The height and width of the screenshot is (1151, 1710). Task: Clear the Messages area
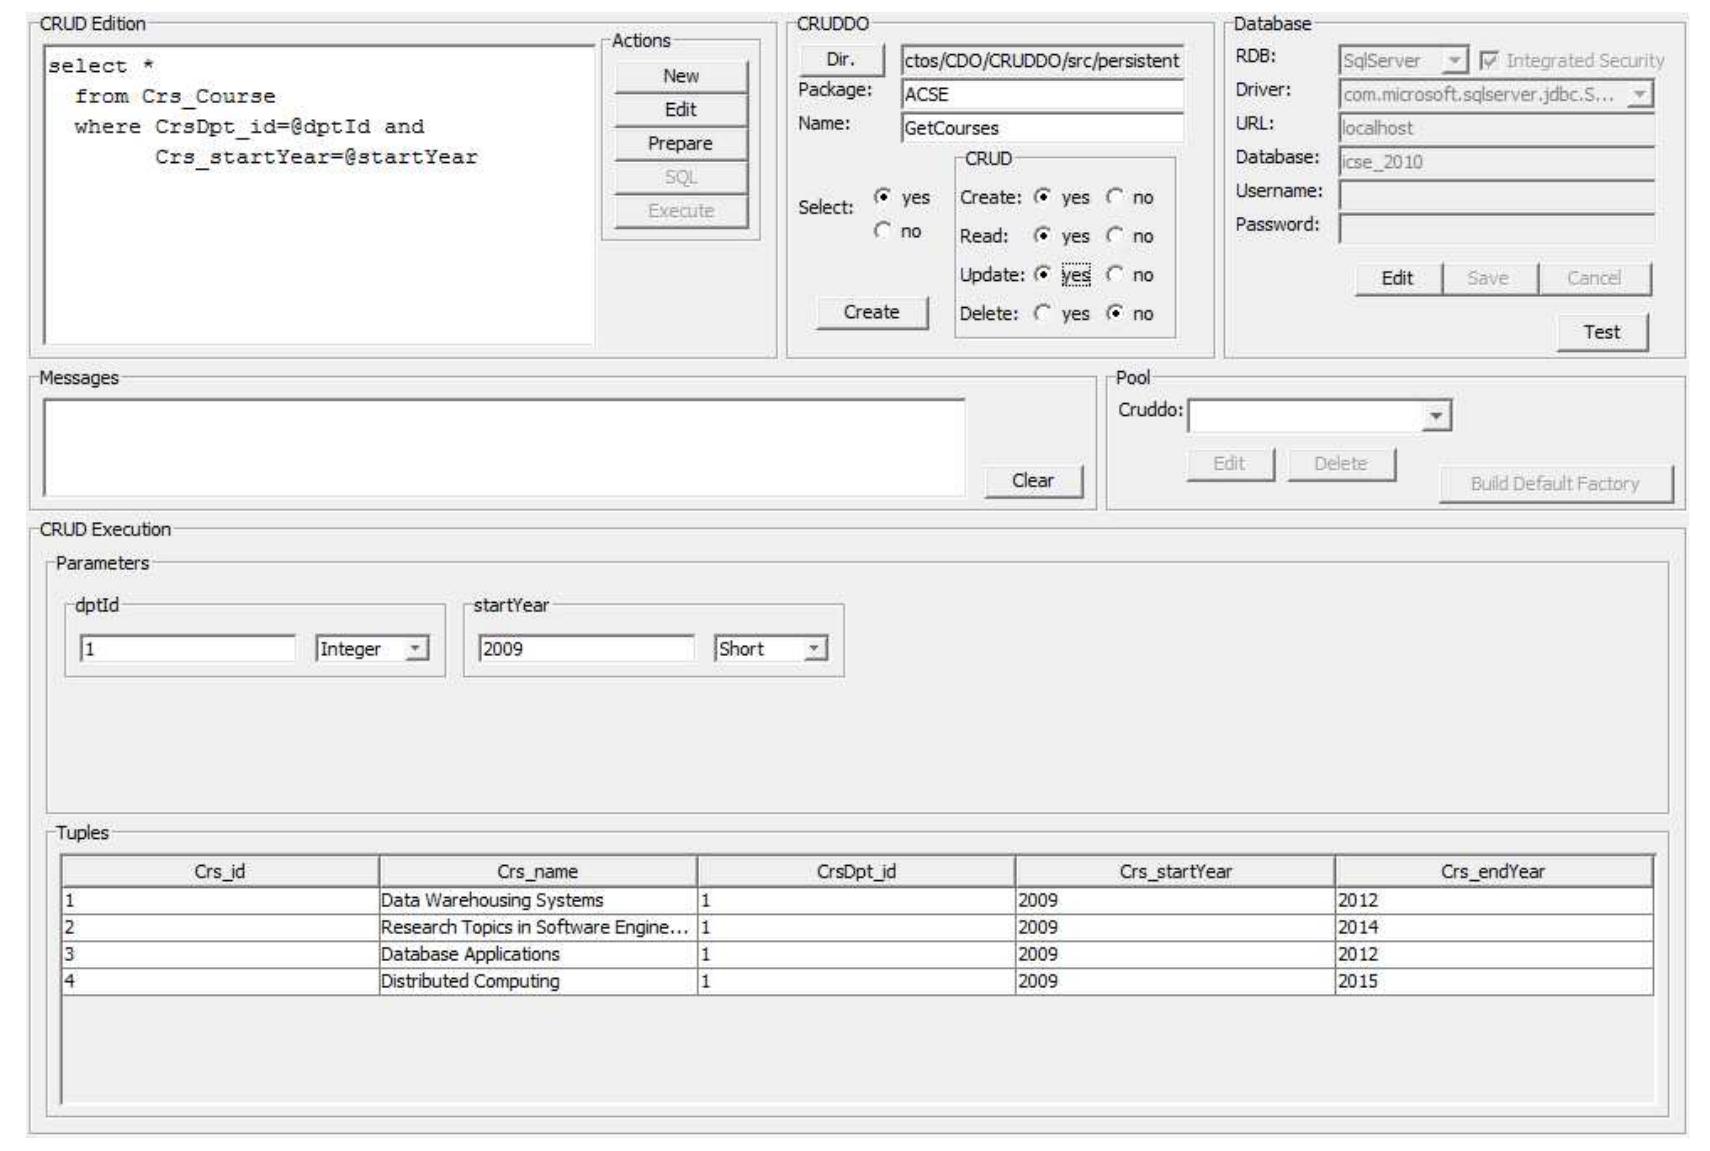click(x=1033, y=481)
